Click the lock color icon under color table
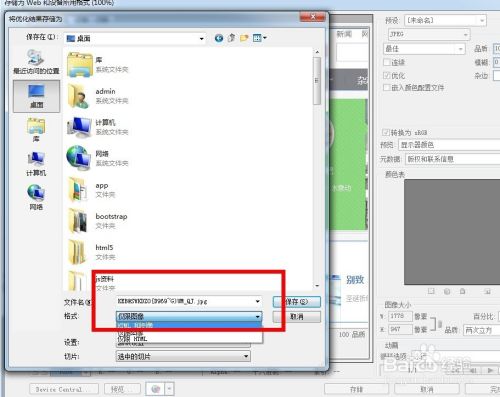This screenshot has width=500, height=397. pos(463,291)
